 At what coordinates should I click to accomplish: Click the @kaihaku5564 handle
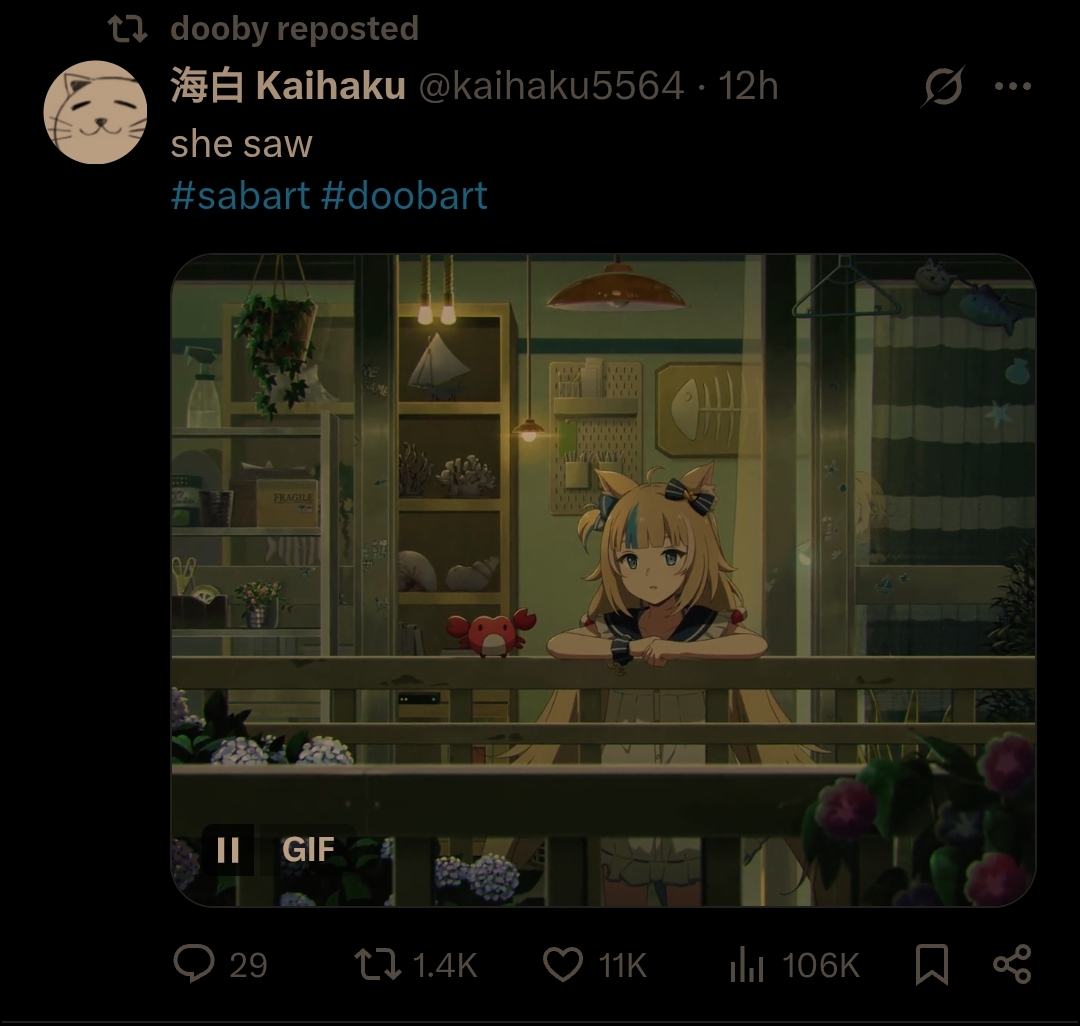551,86
